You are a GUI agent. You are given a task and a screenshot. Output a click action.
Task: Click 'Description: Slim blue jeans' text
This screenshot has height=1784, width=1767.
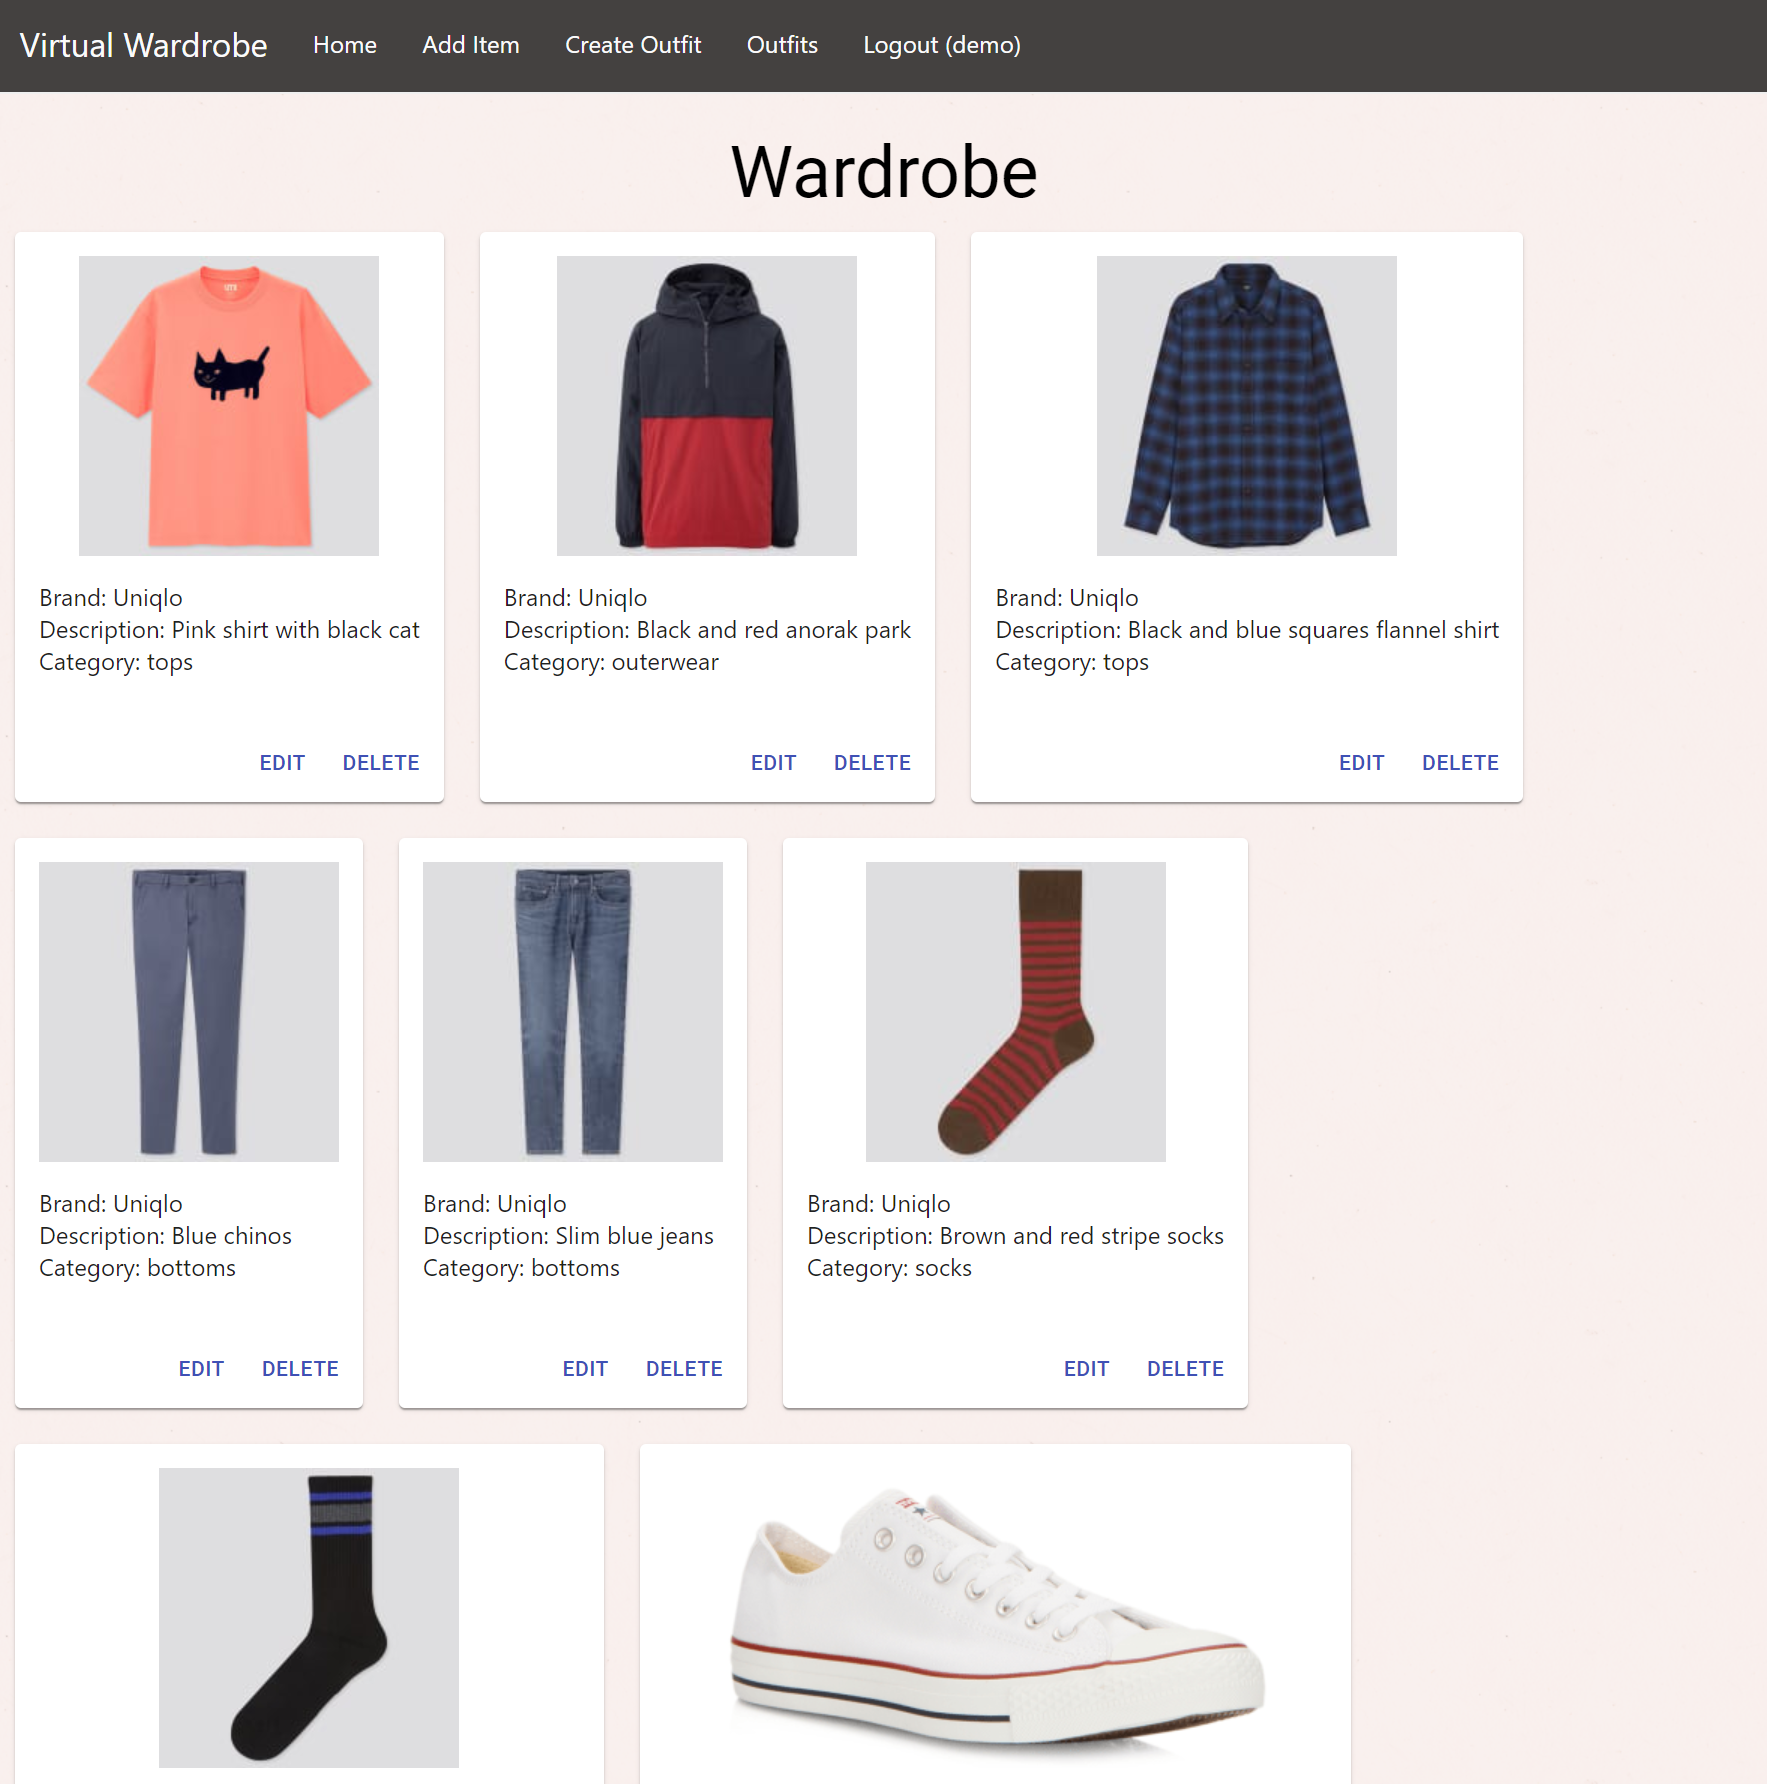point(568,1236)
